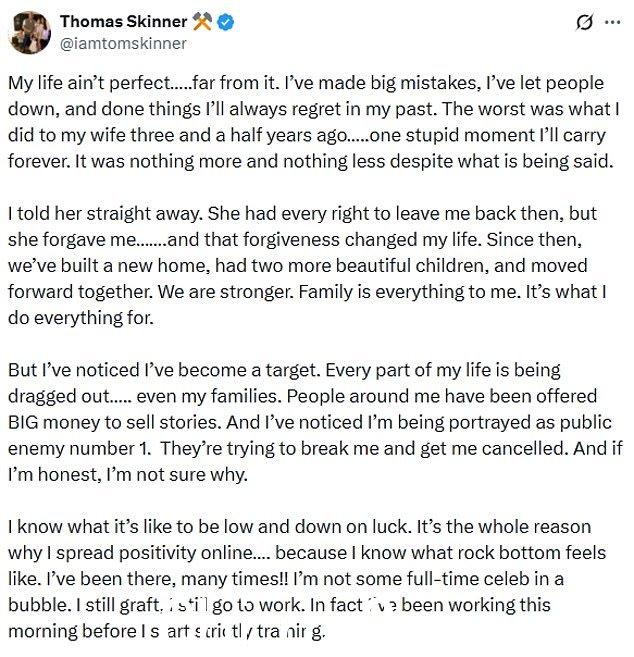Open the Grok explain-post icon

tap(584, 22)
